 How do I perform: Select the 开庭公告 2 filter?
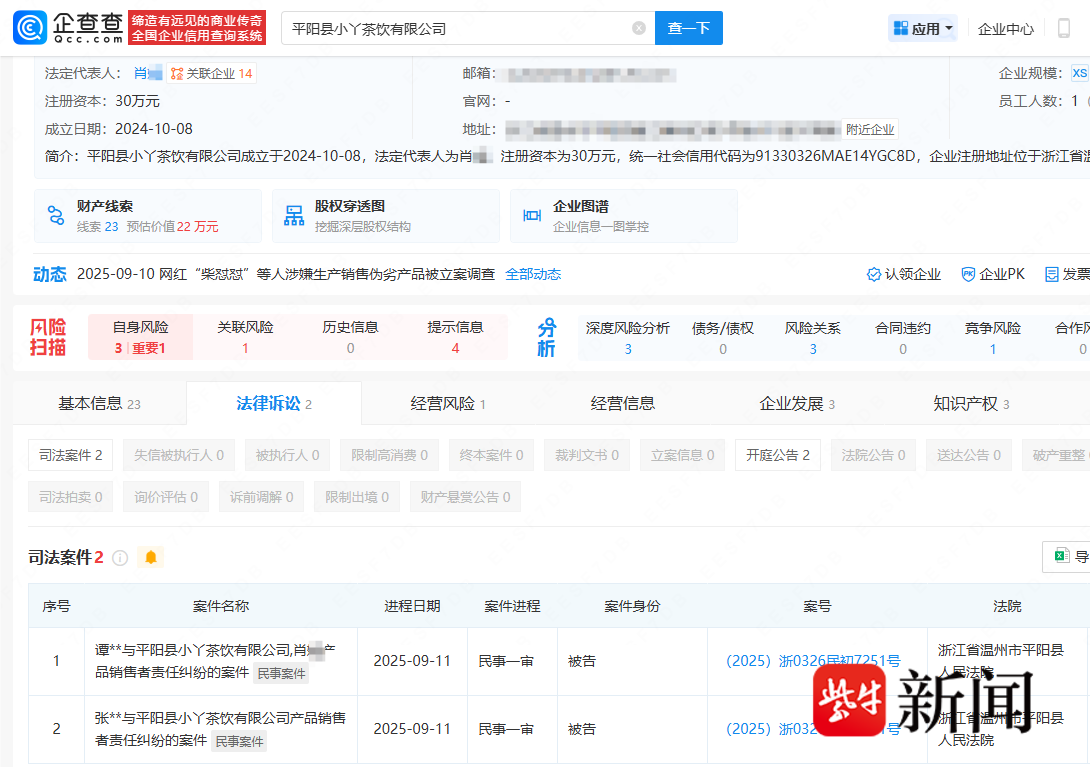tap(778, 455)
